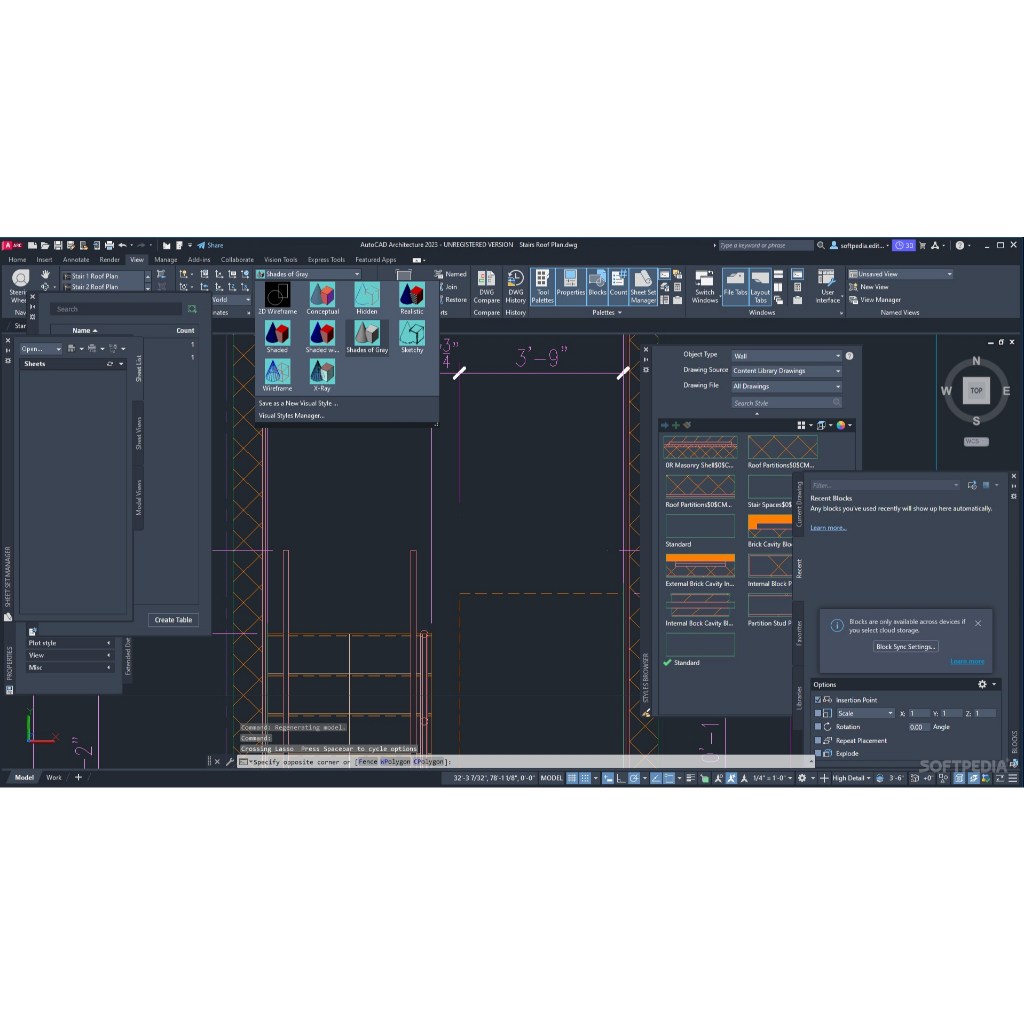Viewport: 1024px width, 1024px height.
Task: Open the Shades of Gray visual style dropdown
Action: (308, 274)
